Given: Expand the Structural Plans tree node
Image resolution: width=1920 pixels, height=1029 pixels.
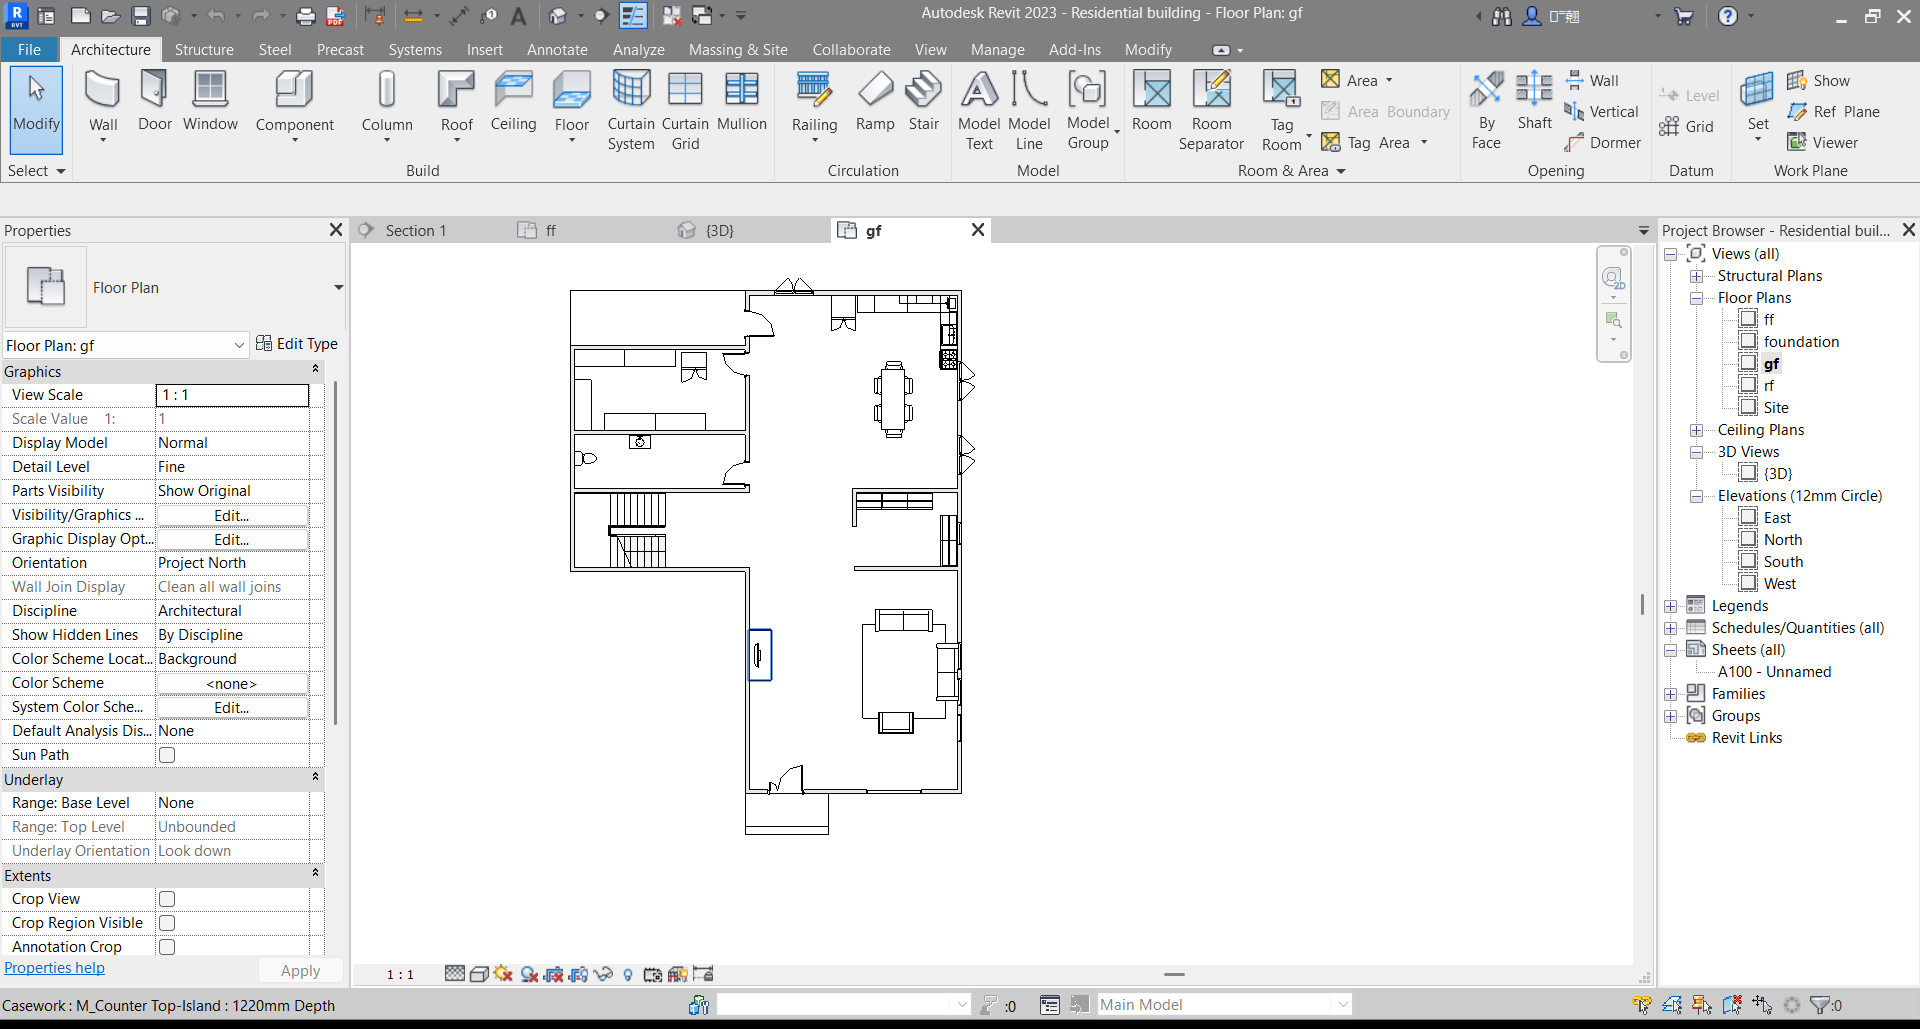Looking at the screenshot, I should click(1696, 276).
